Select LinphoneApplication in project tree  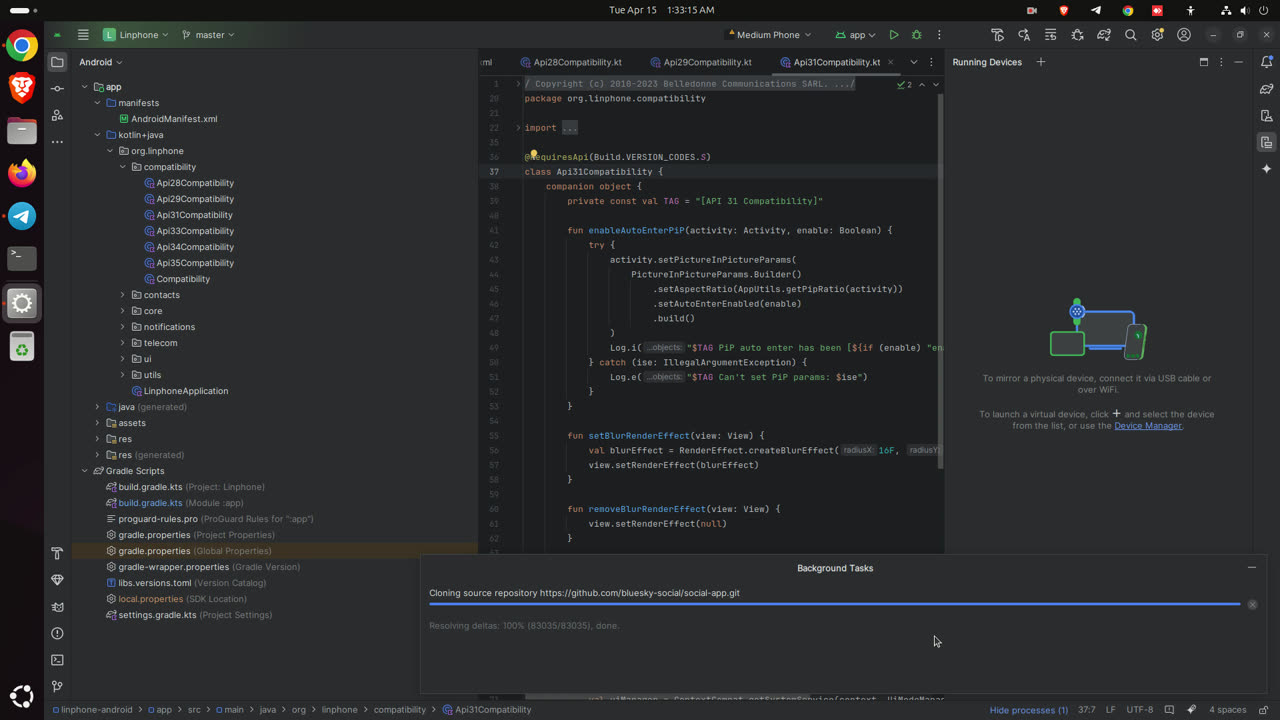[186, 391]
